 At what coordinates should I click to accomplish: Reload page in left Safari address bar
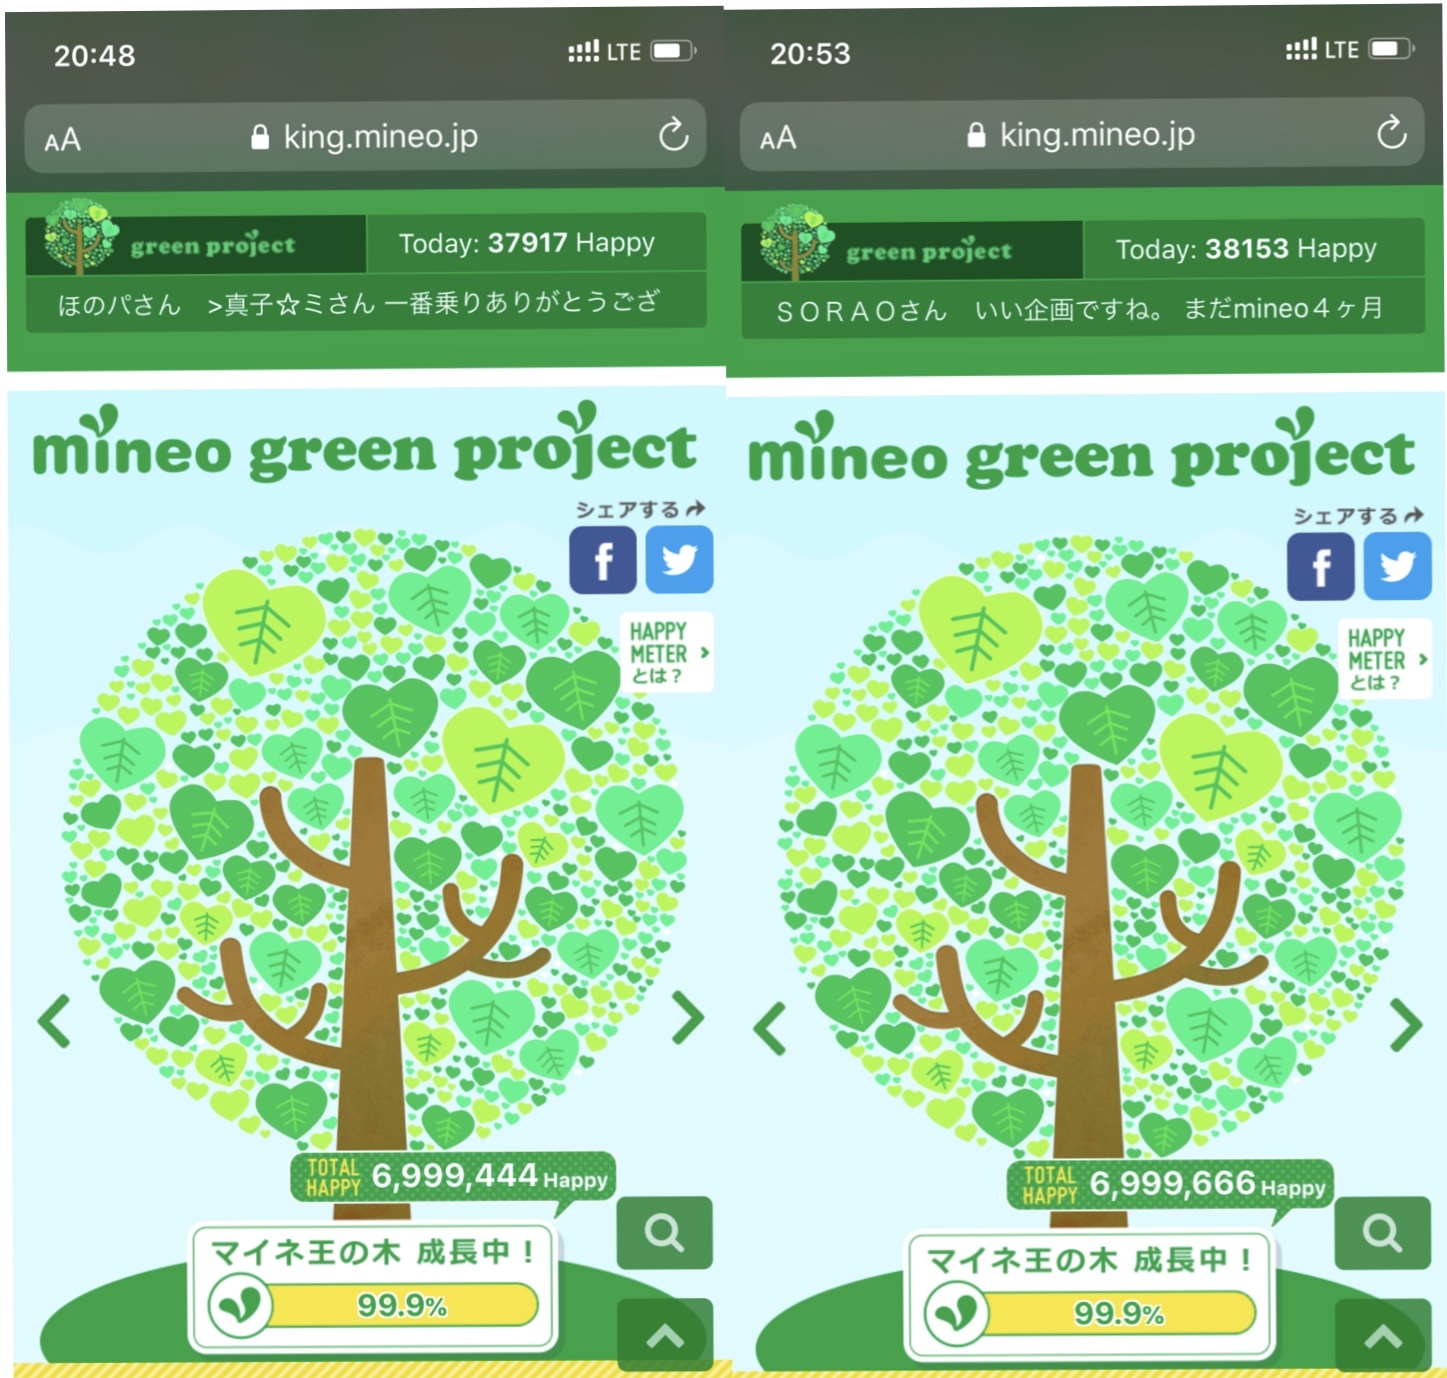point(674,135)
